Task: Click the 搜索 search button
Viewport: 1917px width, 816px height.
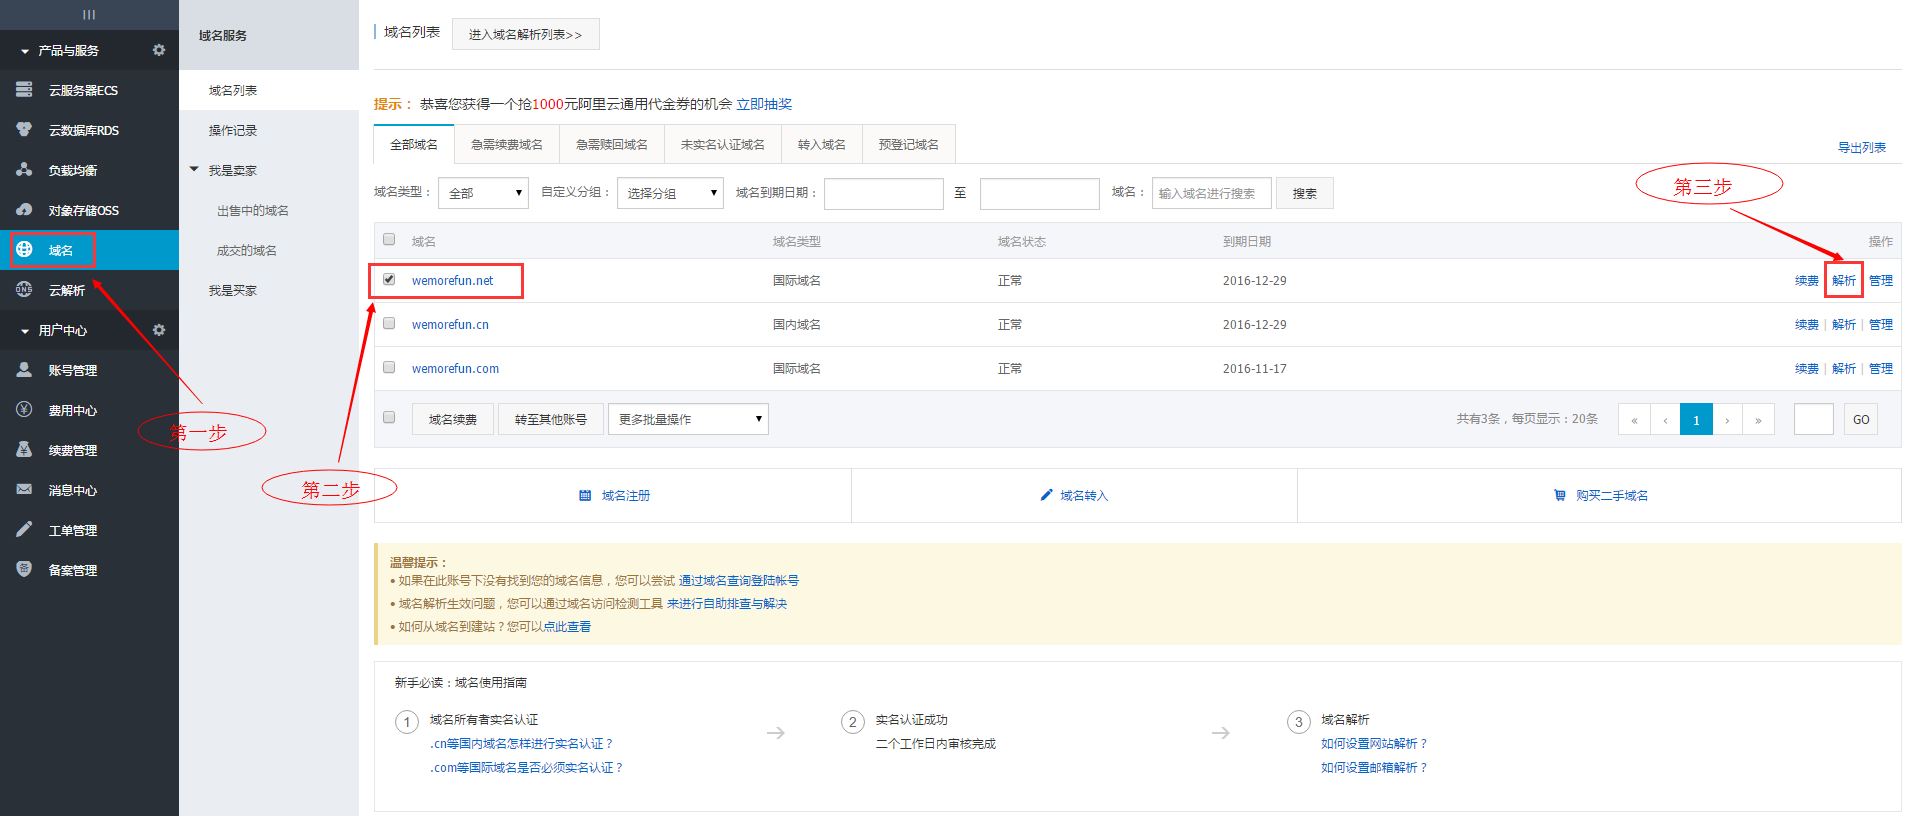Action: [1305, 193]
